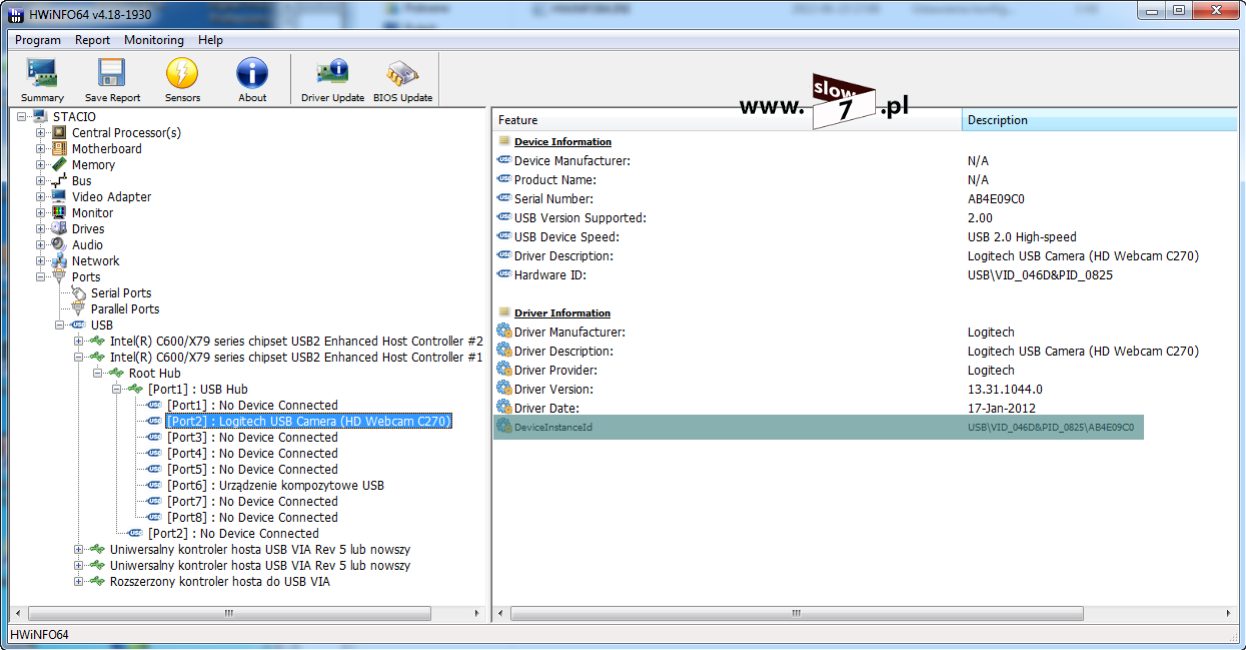Image resolution: width=1246 pixels, height=650 pixels.
Task: Select the Bus tree node
Action: [81, 181]
